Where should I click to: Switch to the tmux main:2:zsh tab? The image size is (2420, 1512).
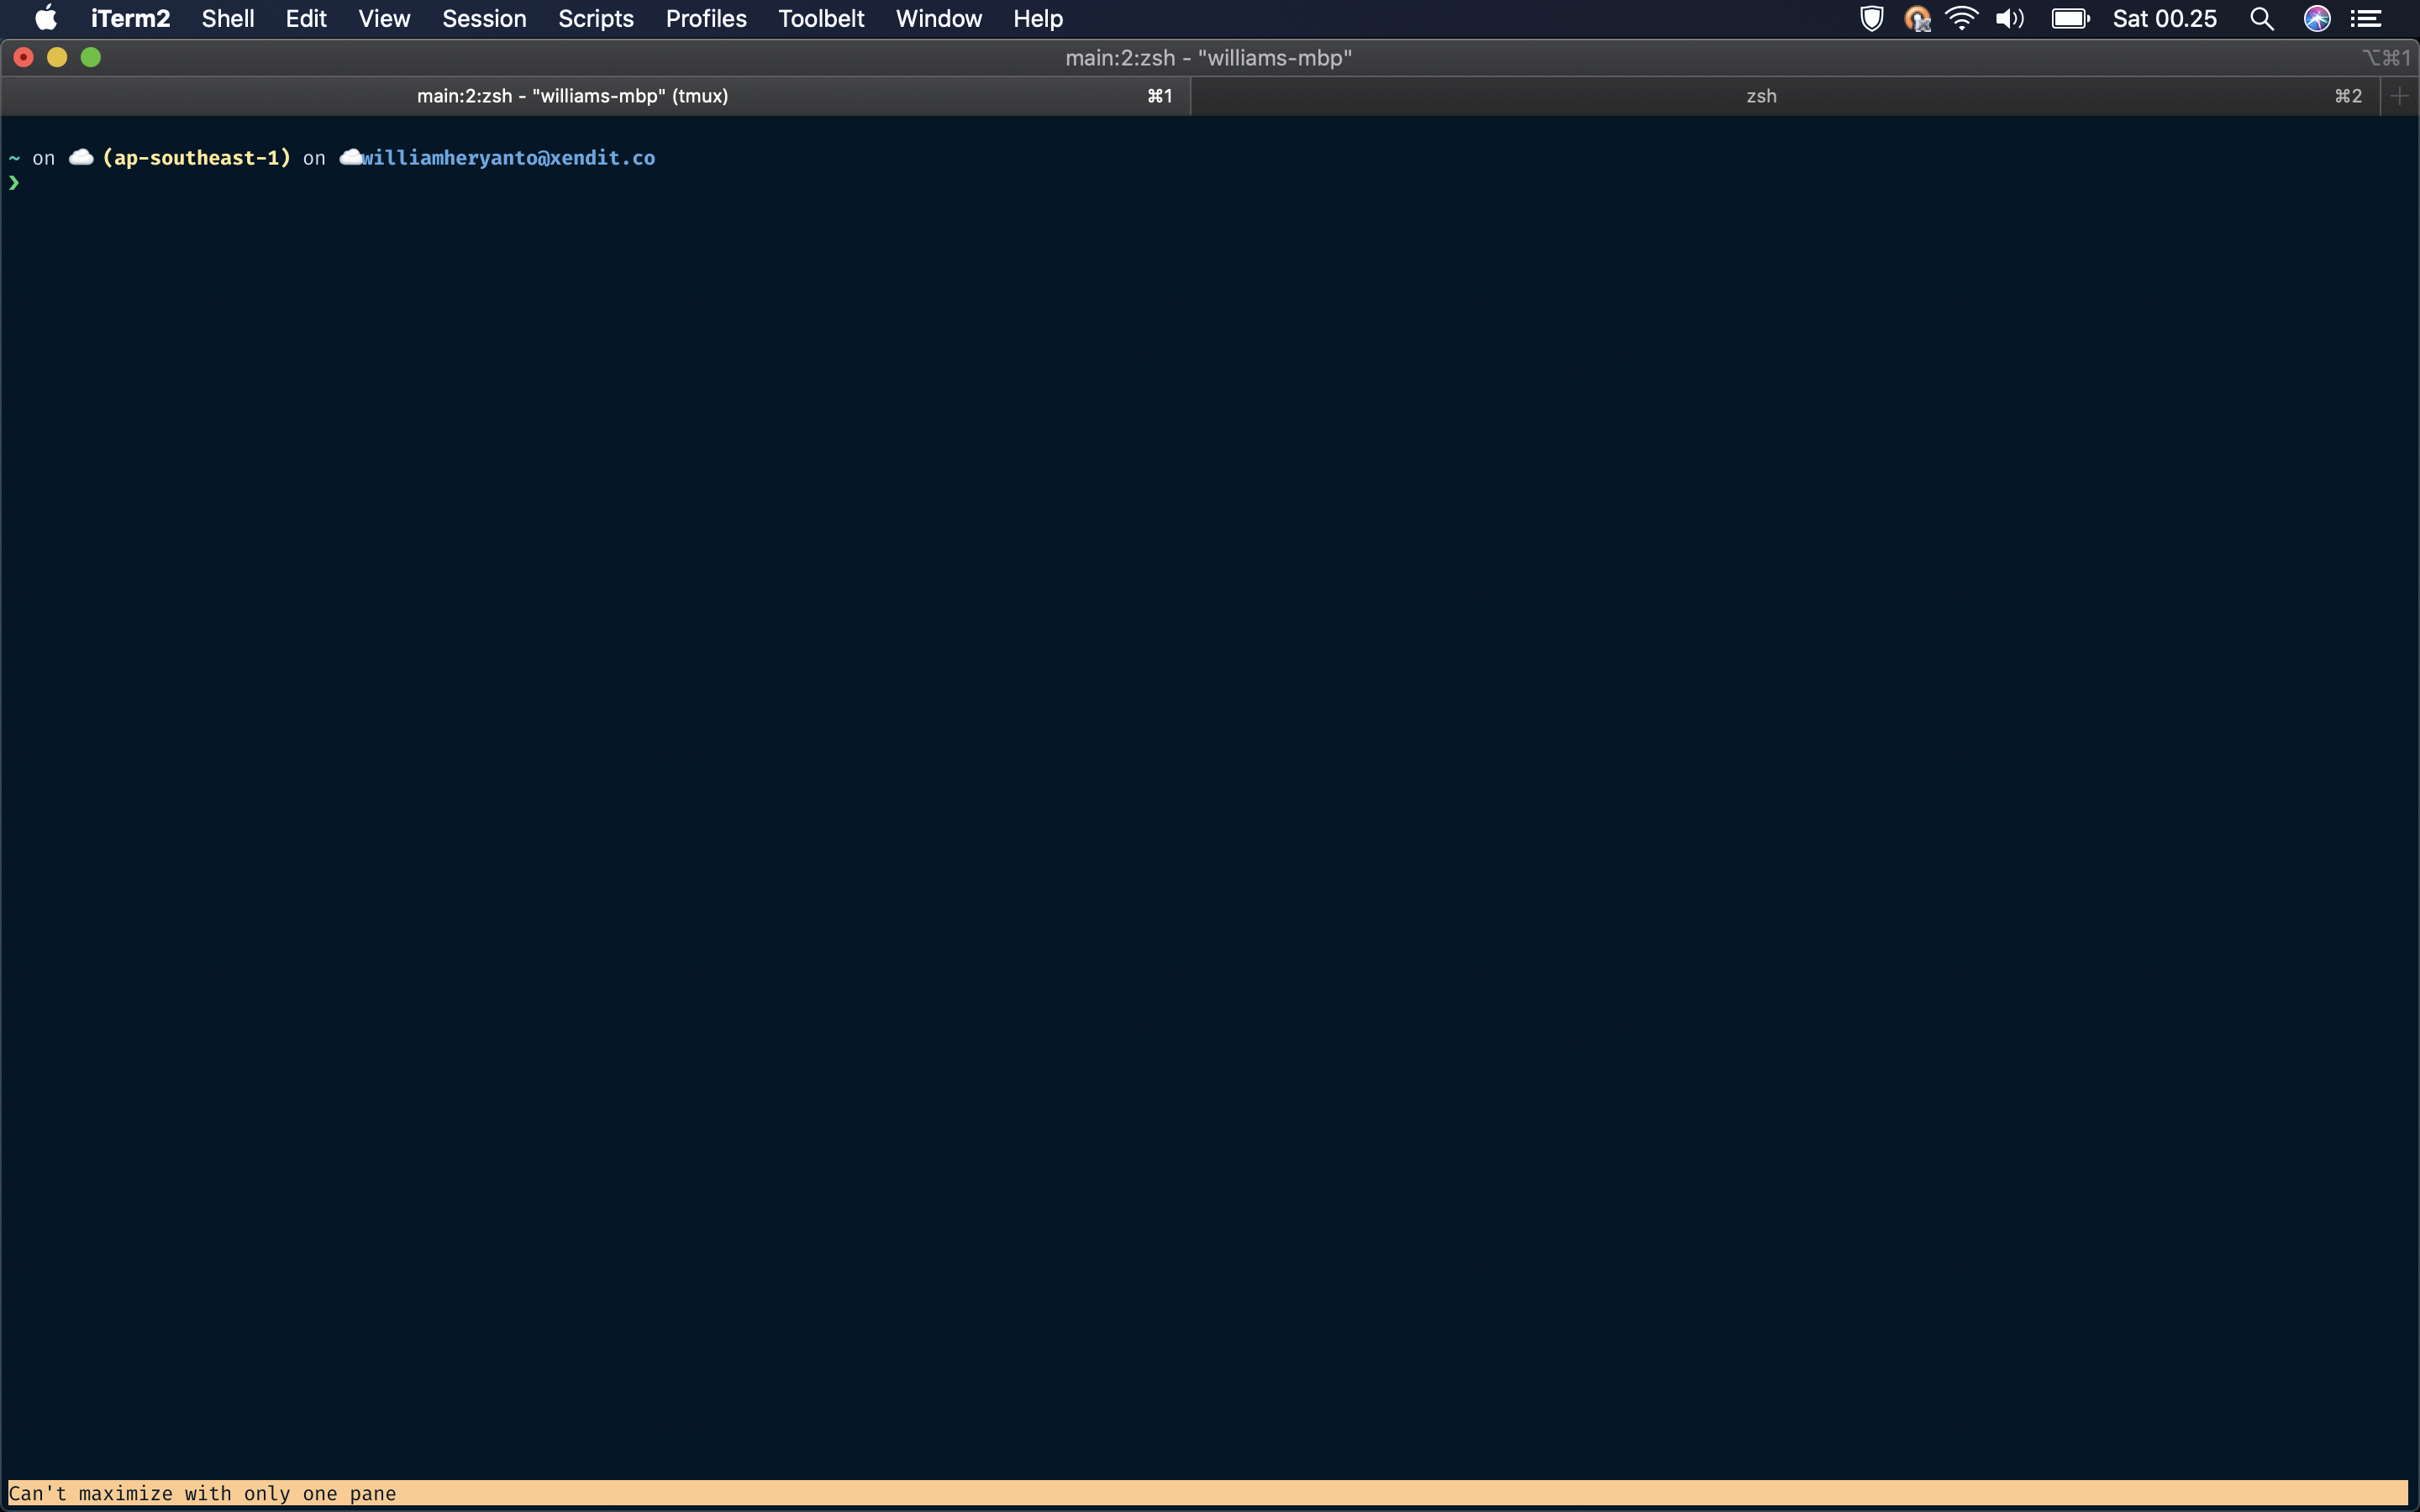pyautogui.click(x=596, y=96)
